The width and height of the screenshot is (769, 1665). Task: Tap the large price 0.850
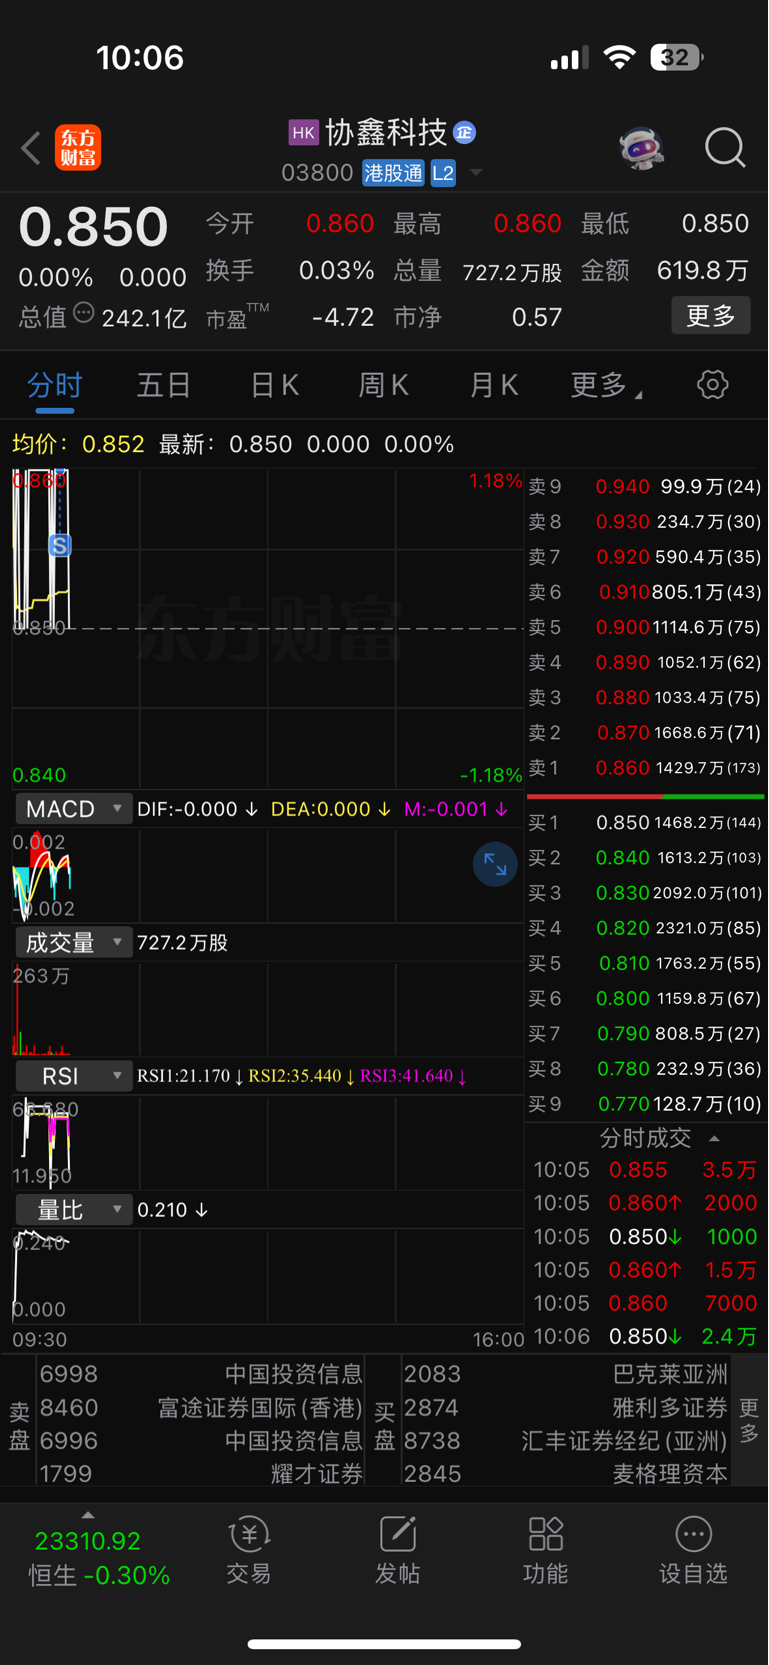click(x=93, y=227)
